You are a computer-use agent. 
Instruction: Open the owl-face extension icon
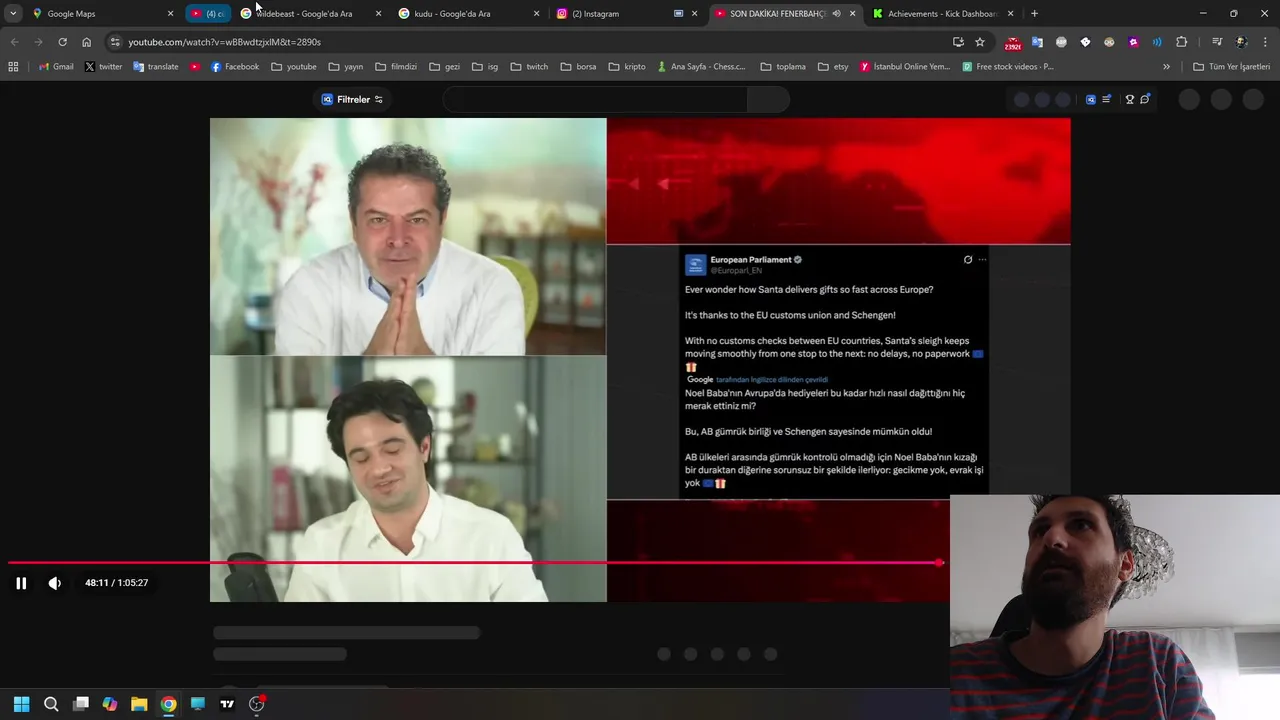(x=1109, y=42)
